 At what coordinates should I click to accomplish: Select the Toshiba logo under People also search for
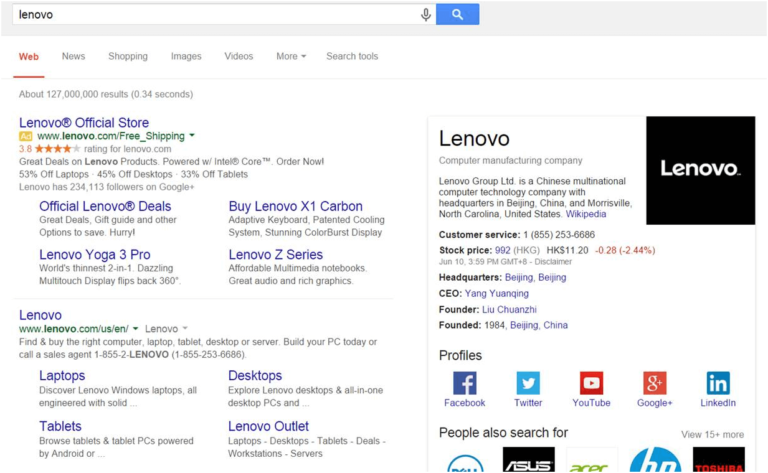point(719,459)
